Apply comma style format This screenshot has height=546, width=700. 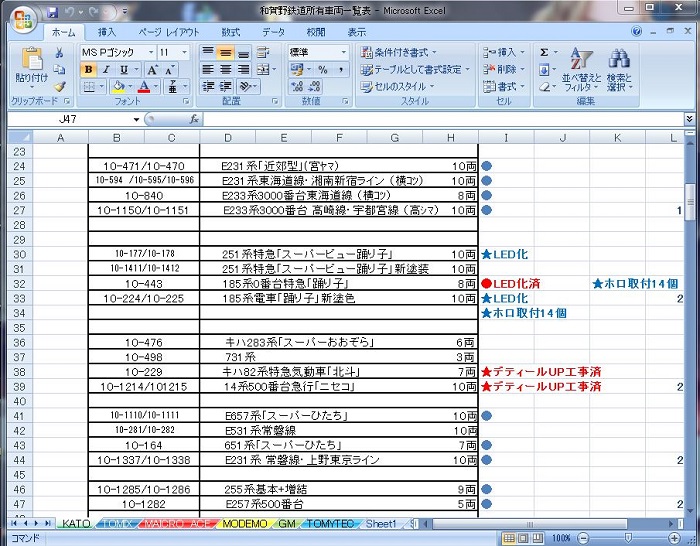[341, 69]
